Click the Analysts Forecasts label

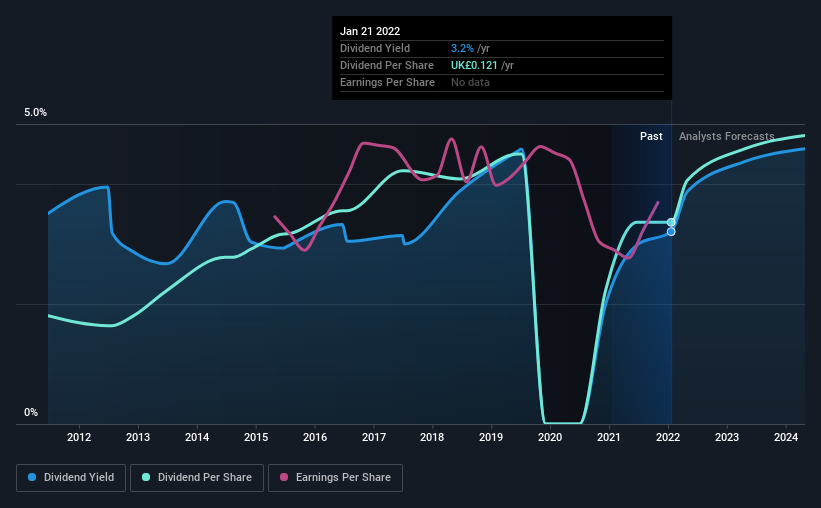click(727, 136)
